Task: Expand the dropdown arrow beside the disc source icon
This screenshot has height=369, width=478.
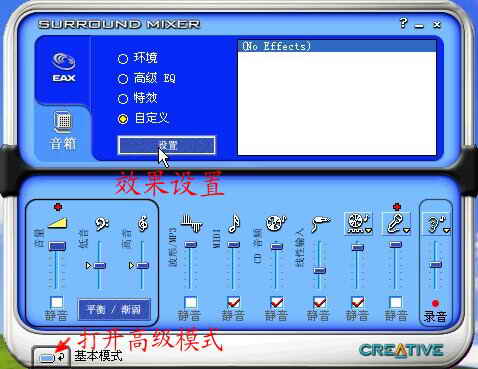Action: 368,230
